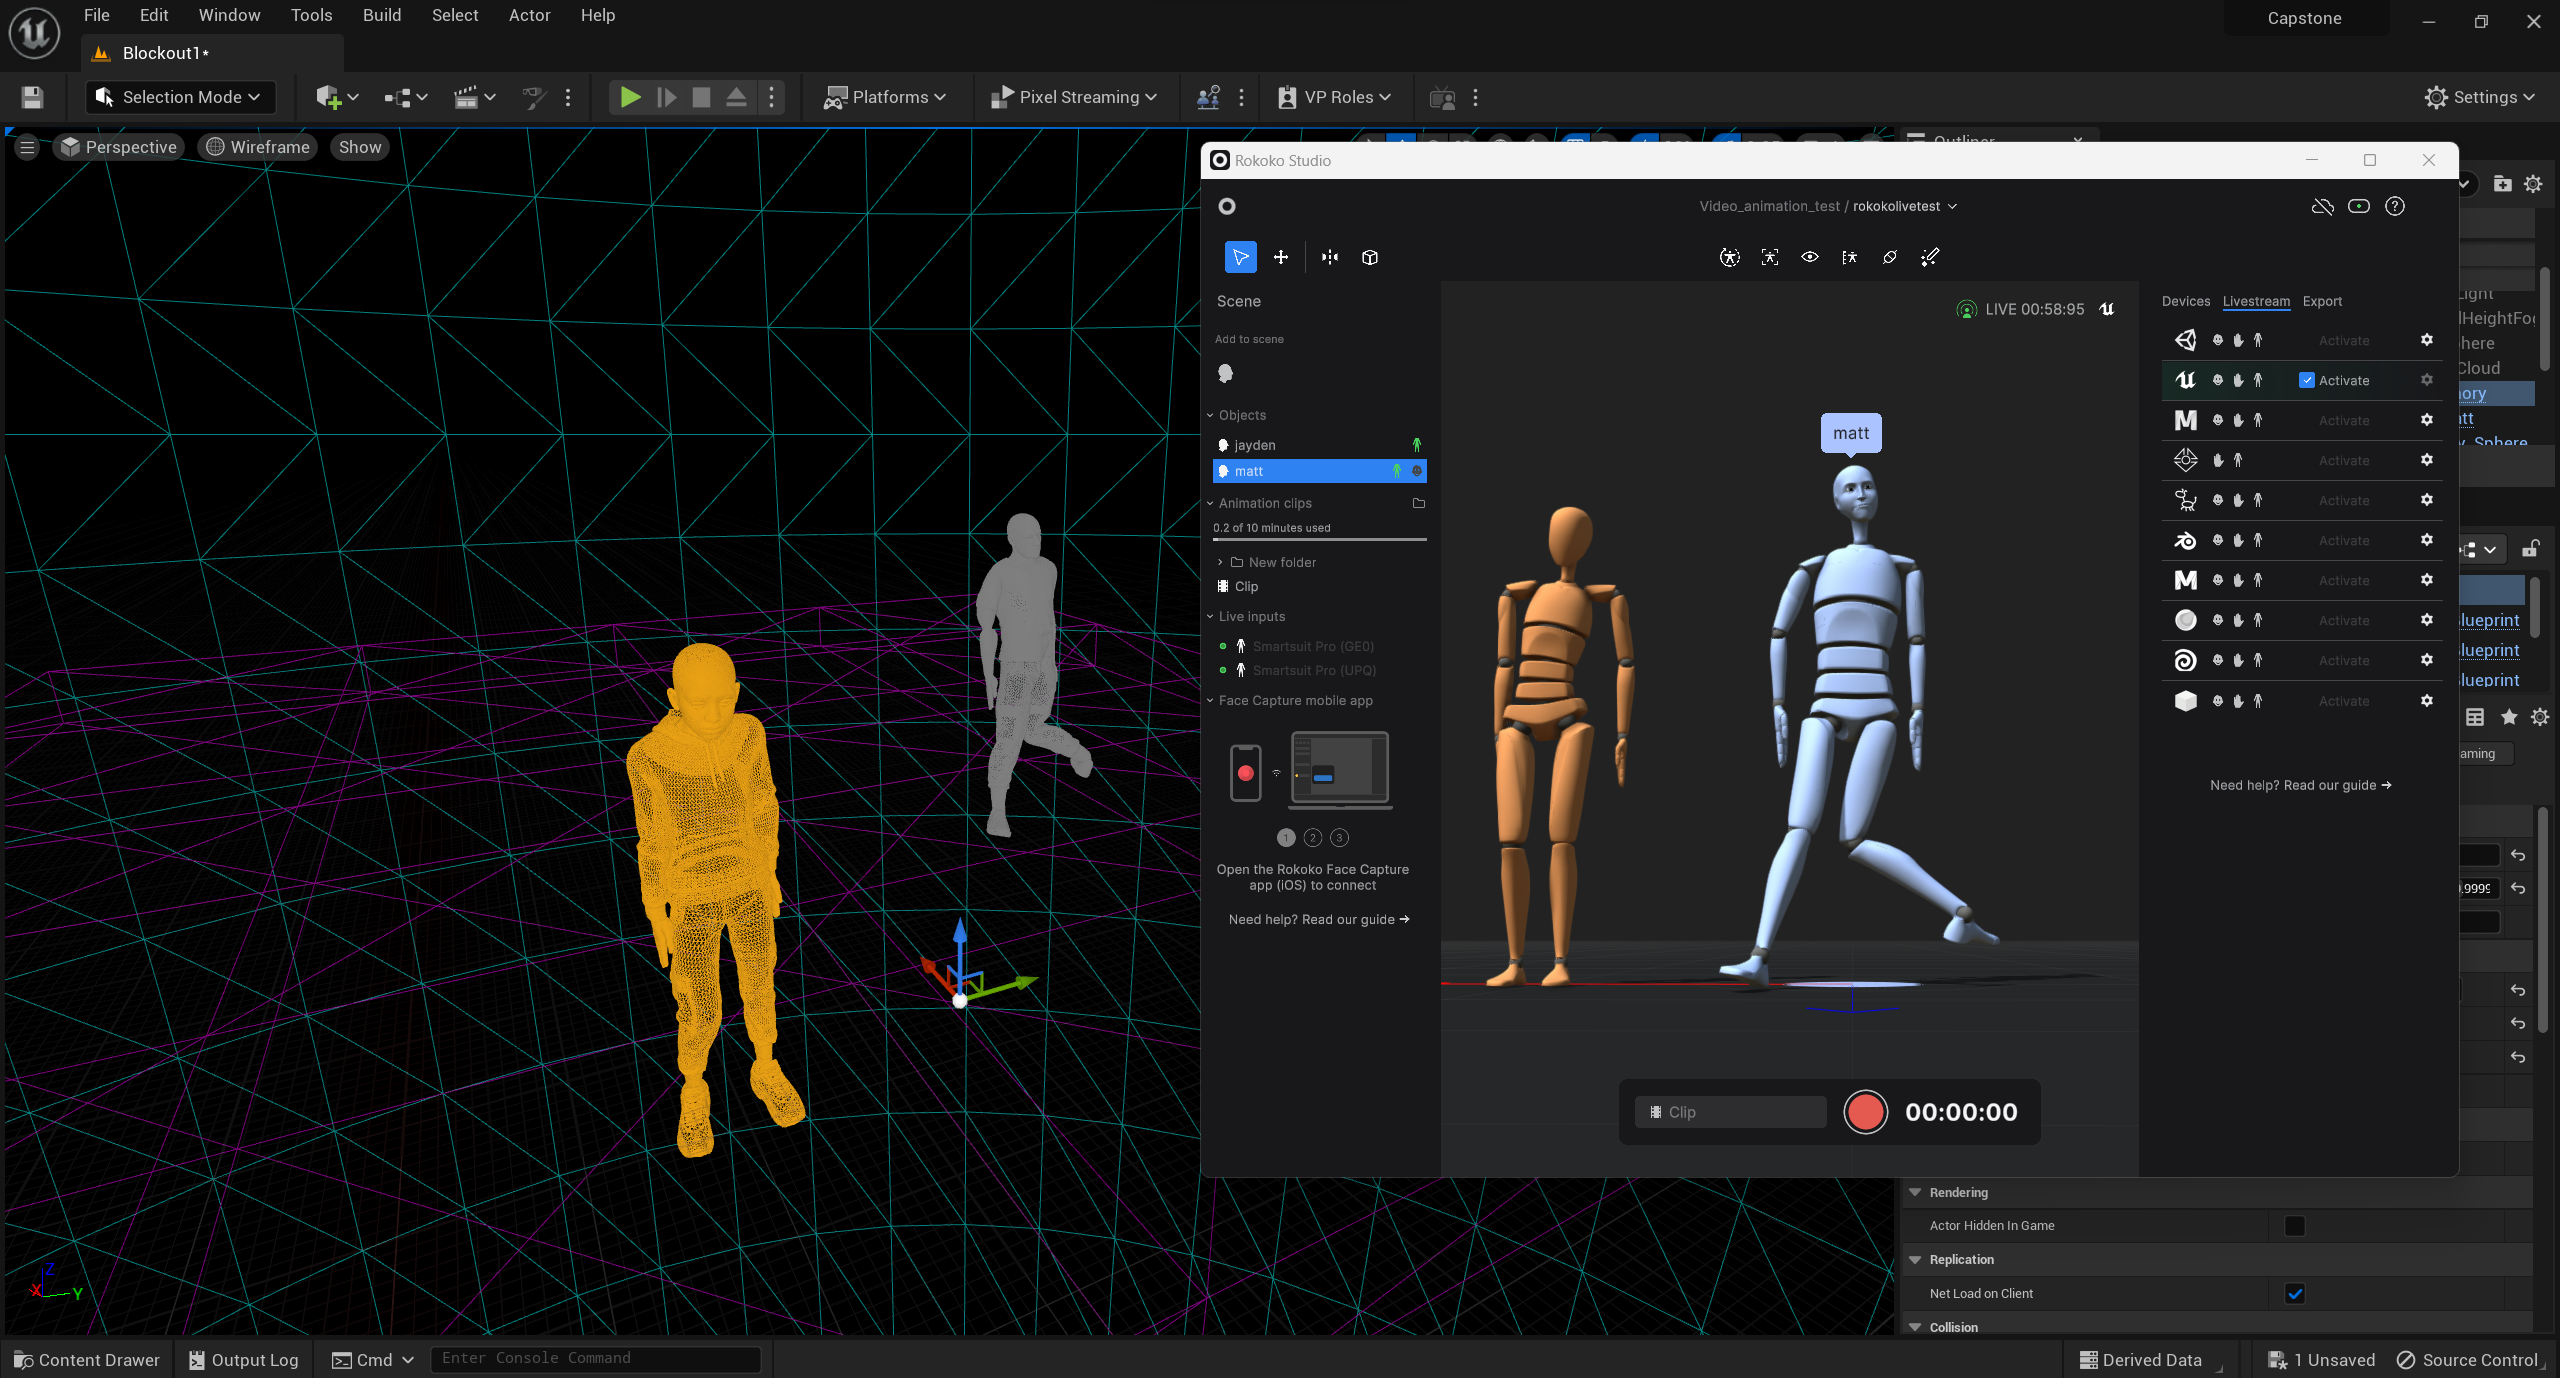Click Need help guide link under Livestream

(x=2300, y=785)
